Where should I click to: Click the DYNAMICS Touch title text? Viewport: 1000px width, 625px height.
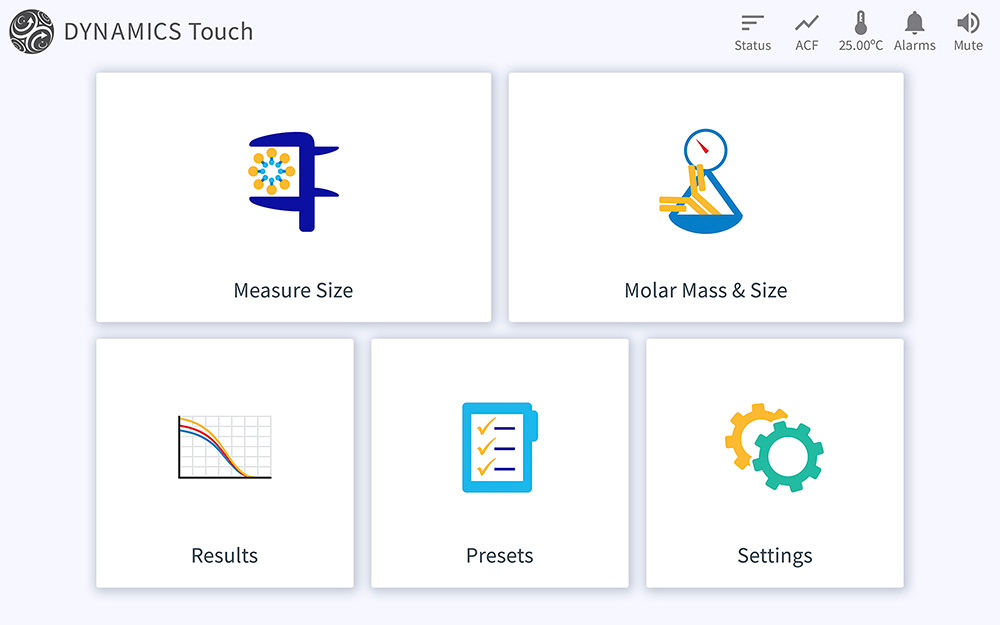158,31
